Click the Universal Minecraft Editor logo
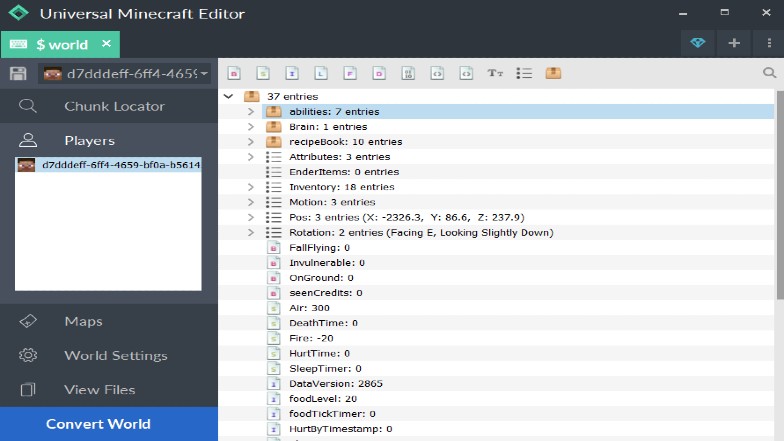This screenshot has height=441, width=784. coord(18,13)
